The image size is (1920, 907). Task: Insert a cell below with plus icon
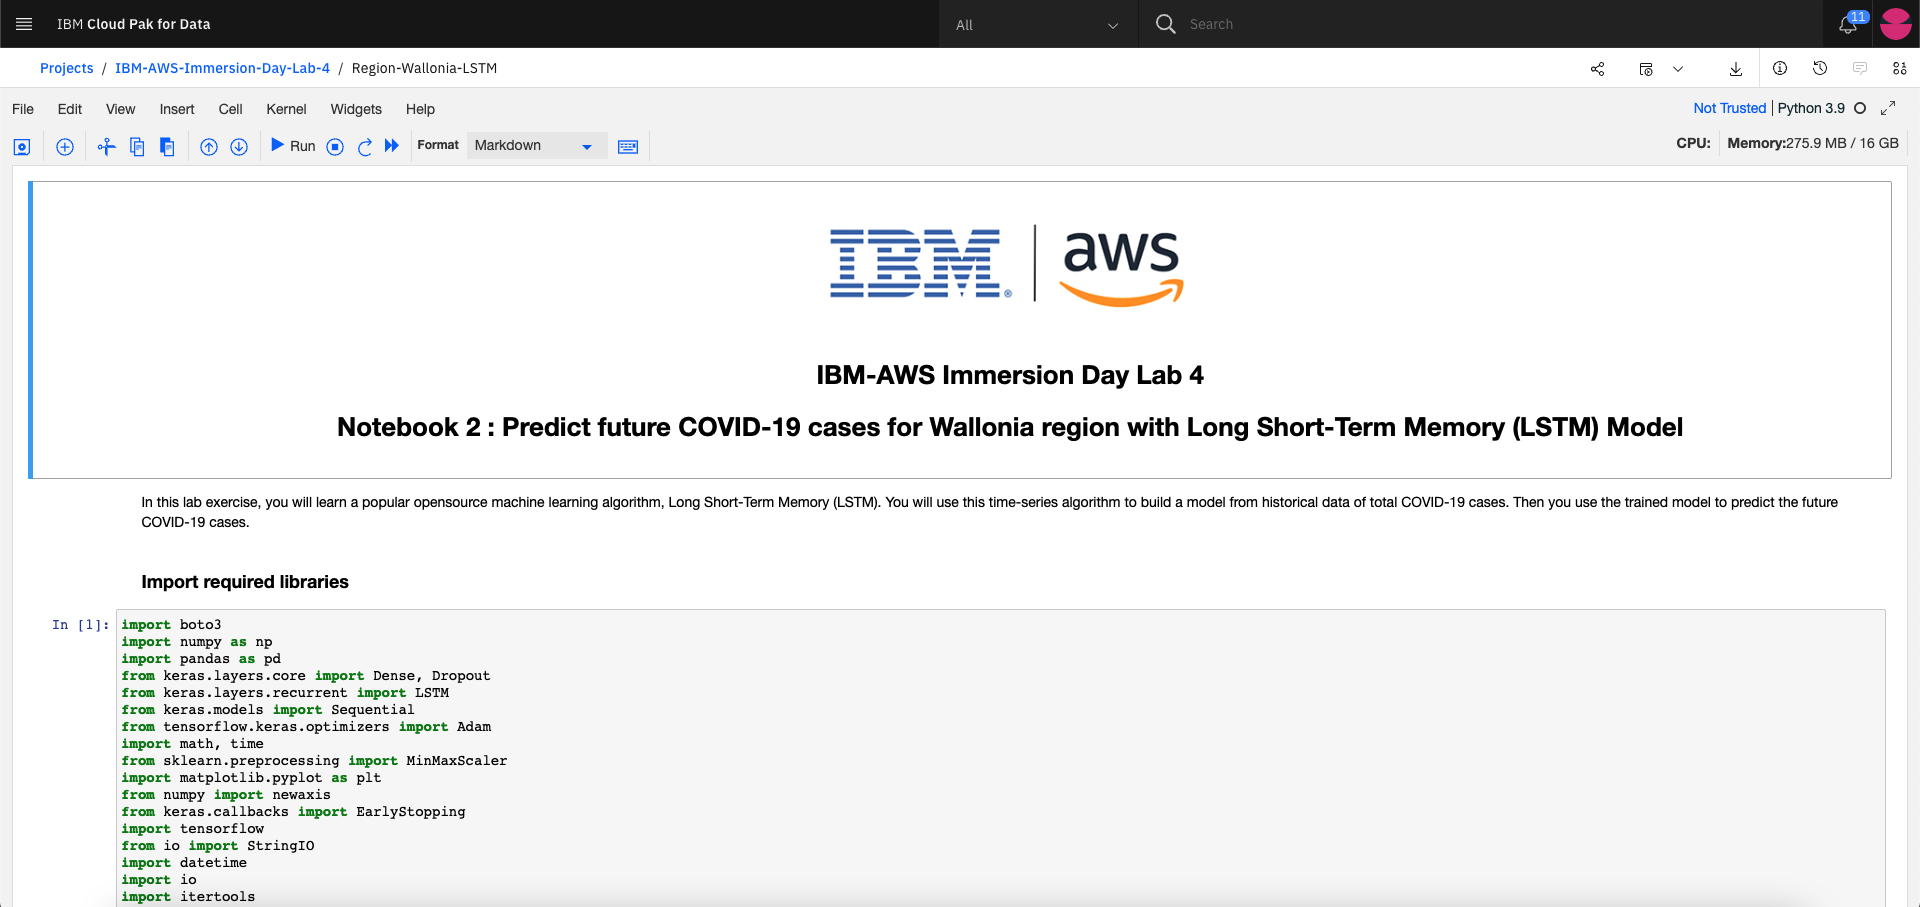(65, 147)
